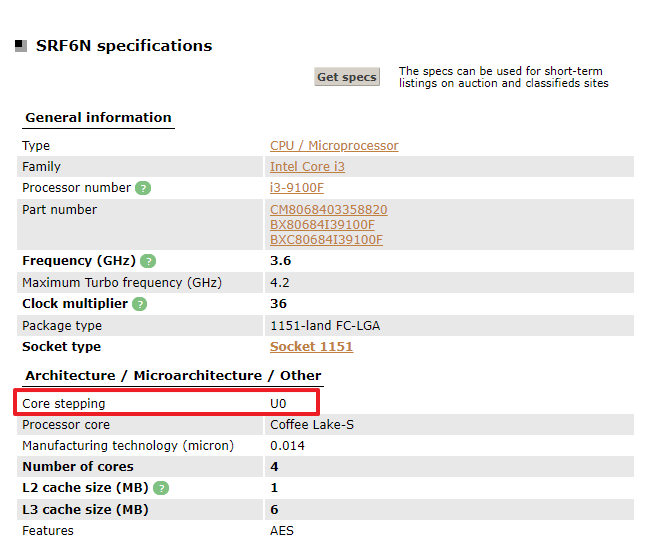Select the Core stepping row label
Screen dimensions: 649x537
pos(63,404)
